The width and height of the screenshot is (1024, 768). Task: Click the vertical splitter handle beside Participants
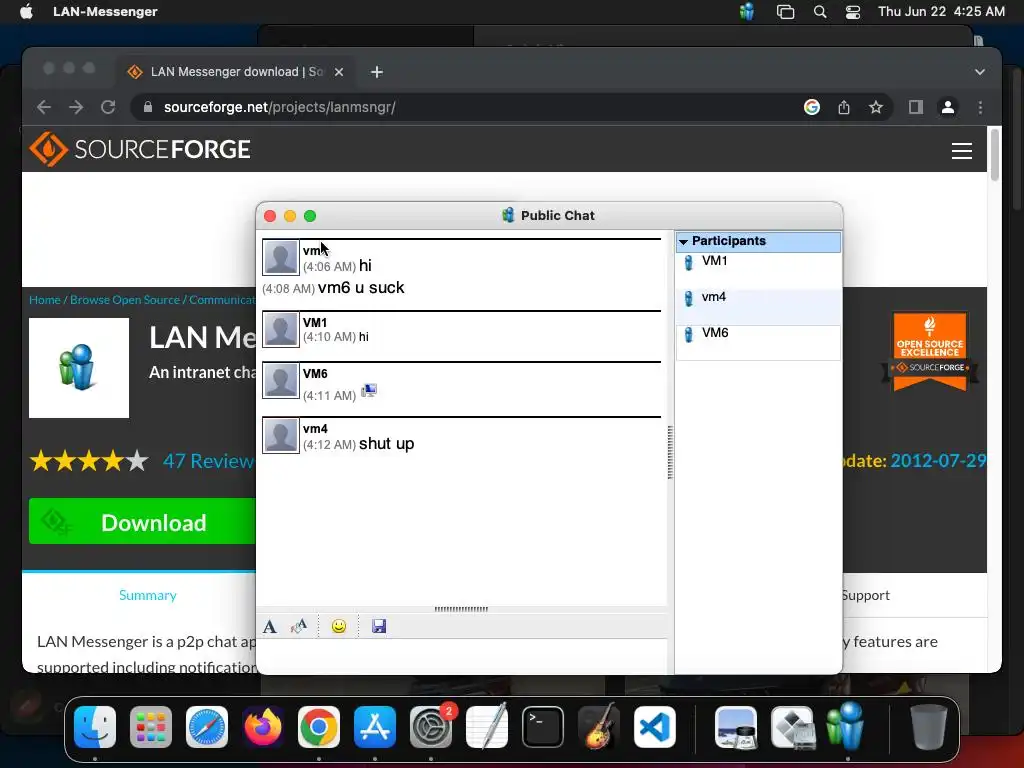(x=670, y=452)
